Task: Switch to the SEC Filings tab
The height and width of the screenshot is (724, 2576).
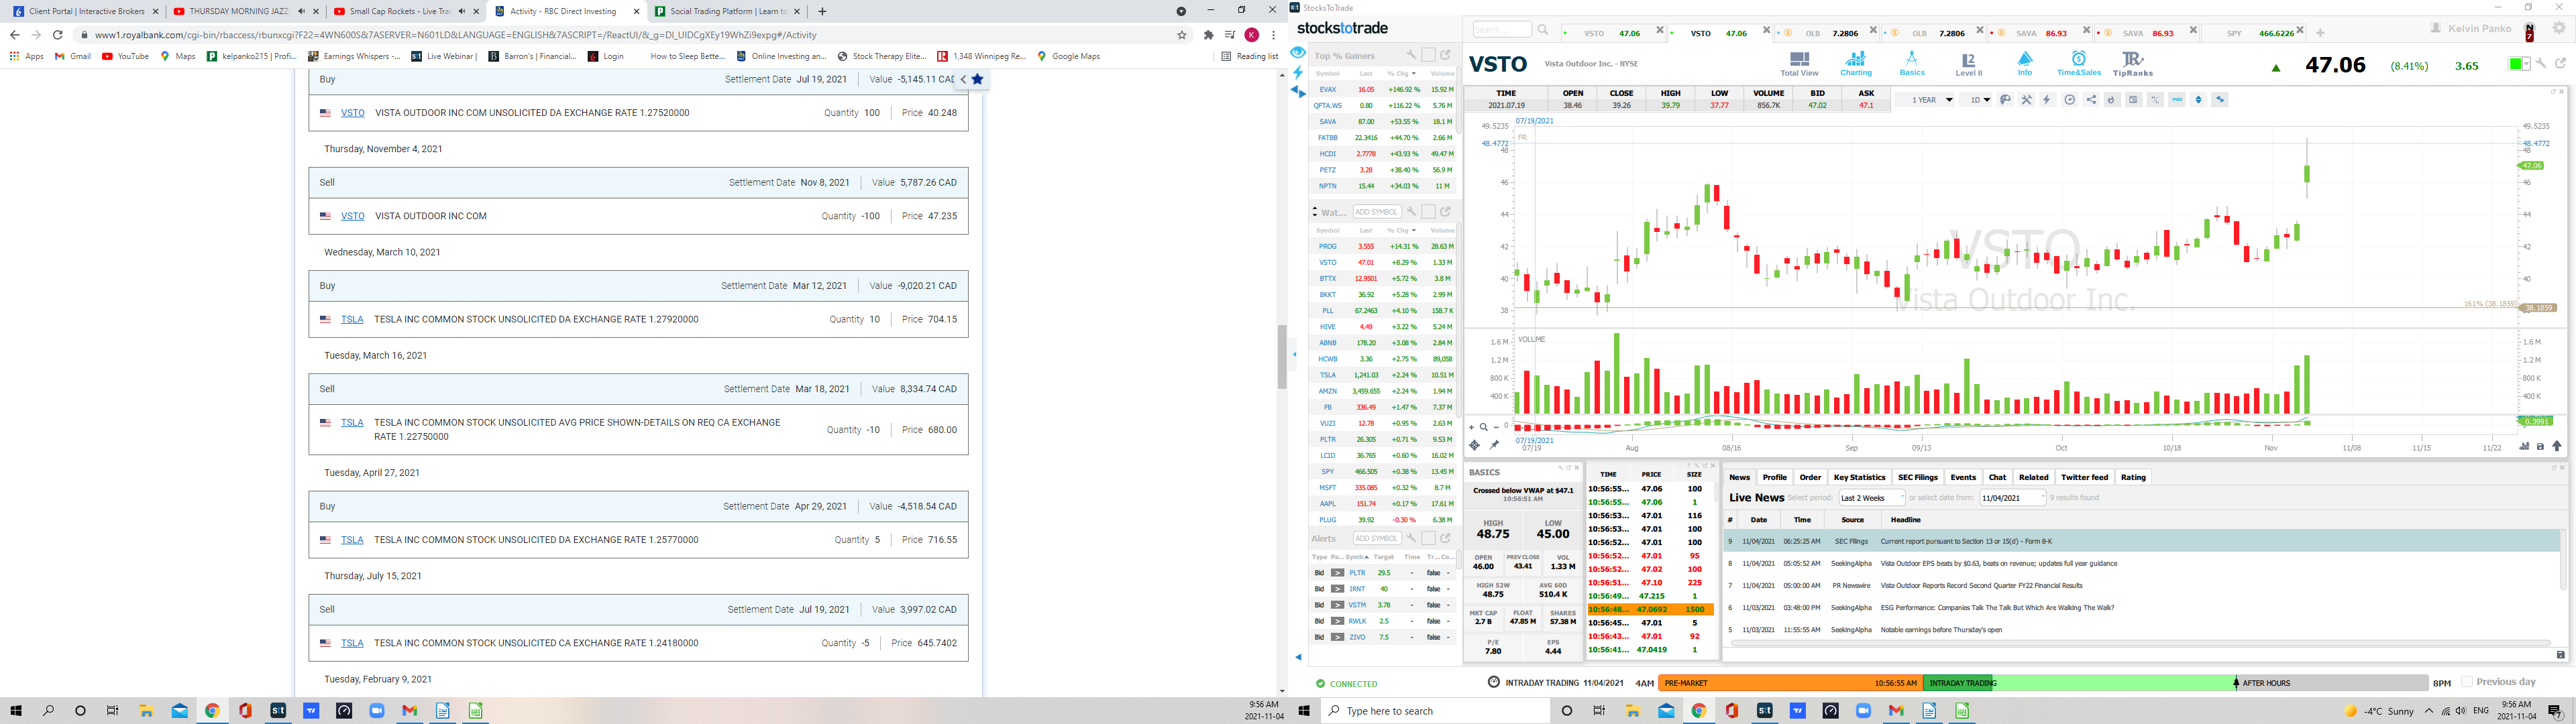Action: (1917, 477)
